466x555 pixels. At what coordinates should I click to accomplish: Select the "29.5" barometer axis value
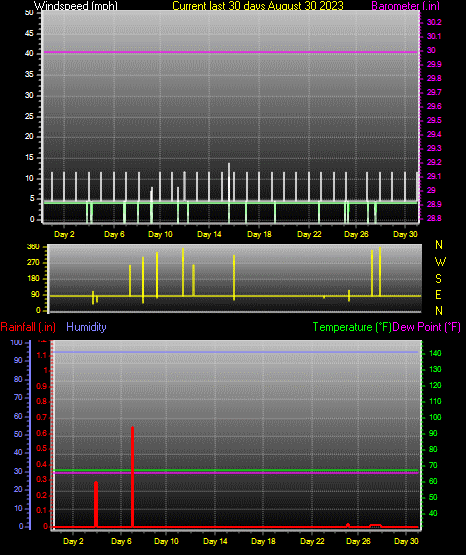434,120
